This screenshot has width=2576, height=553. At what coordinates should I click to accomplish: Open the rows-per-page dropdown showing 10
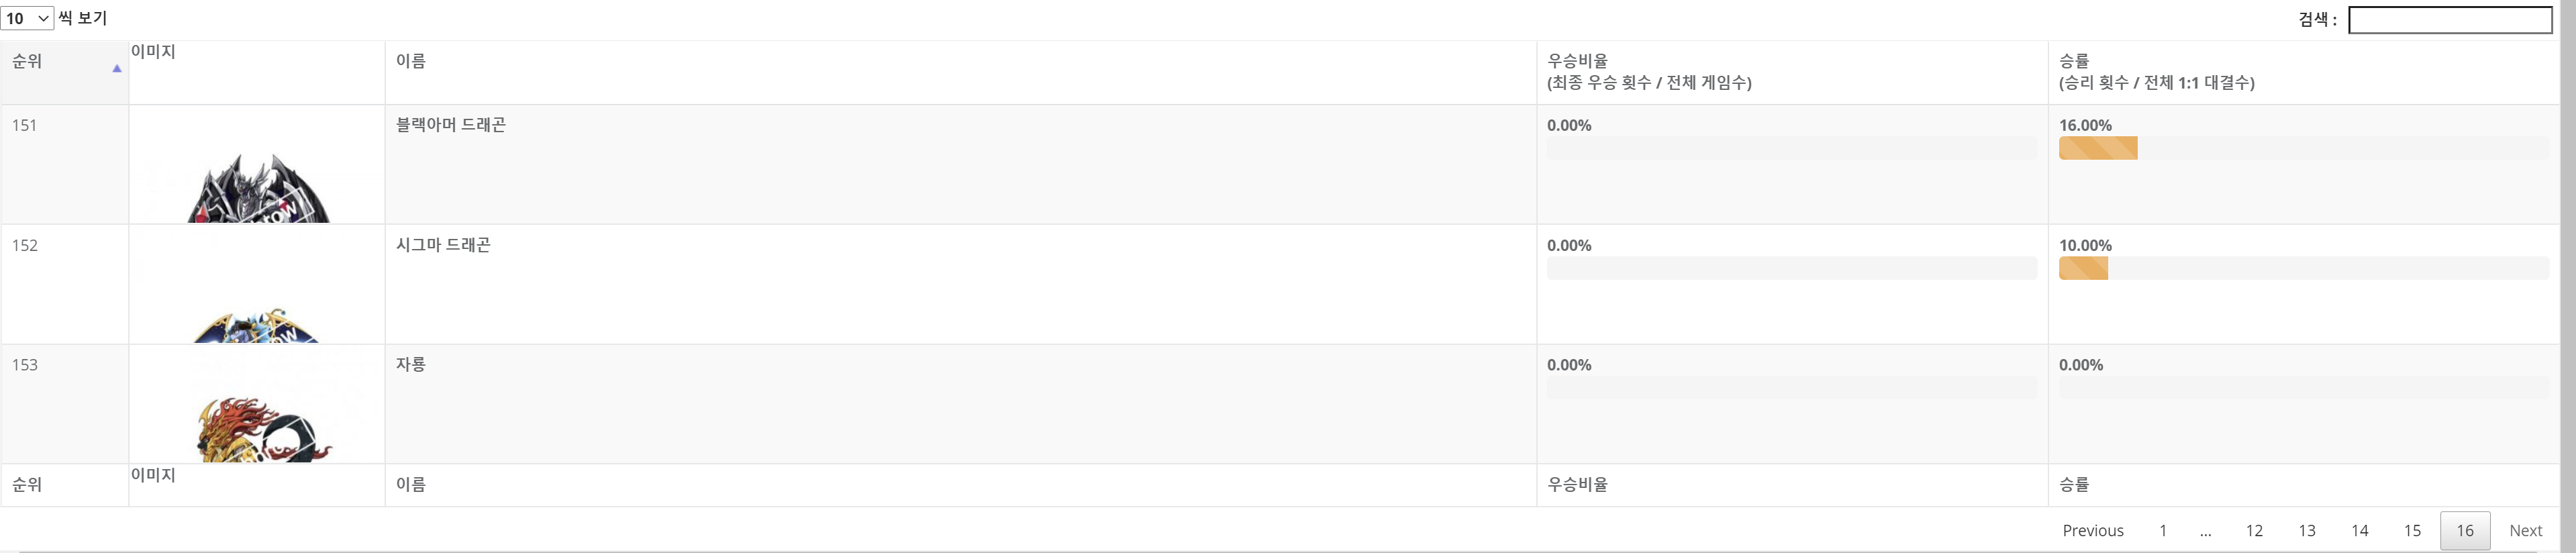tap(27, 18)
